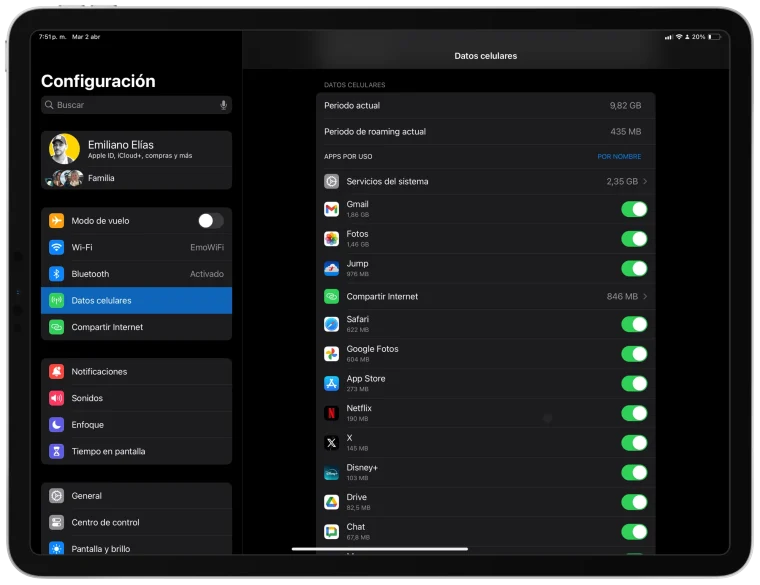Select Datos celulares in sidebar
The height and width of the screenshot is (585, 760).
pos(136,300)
